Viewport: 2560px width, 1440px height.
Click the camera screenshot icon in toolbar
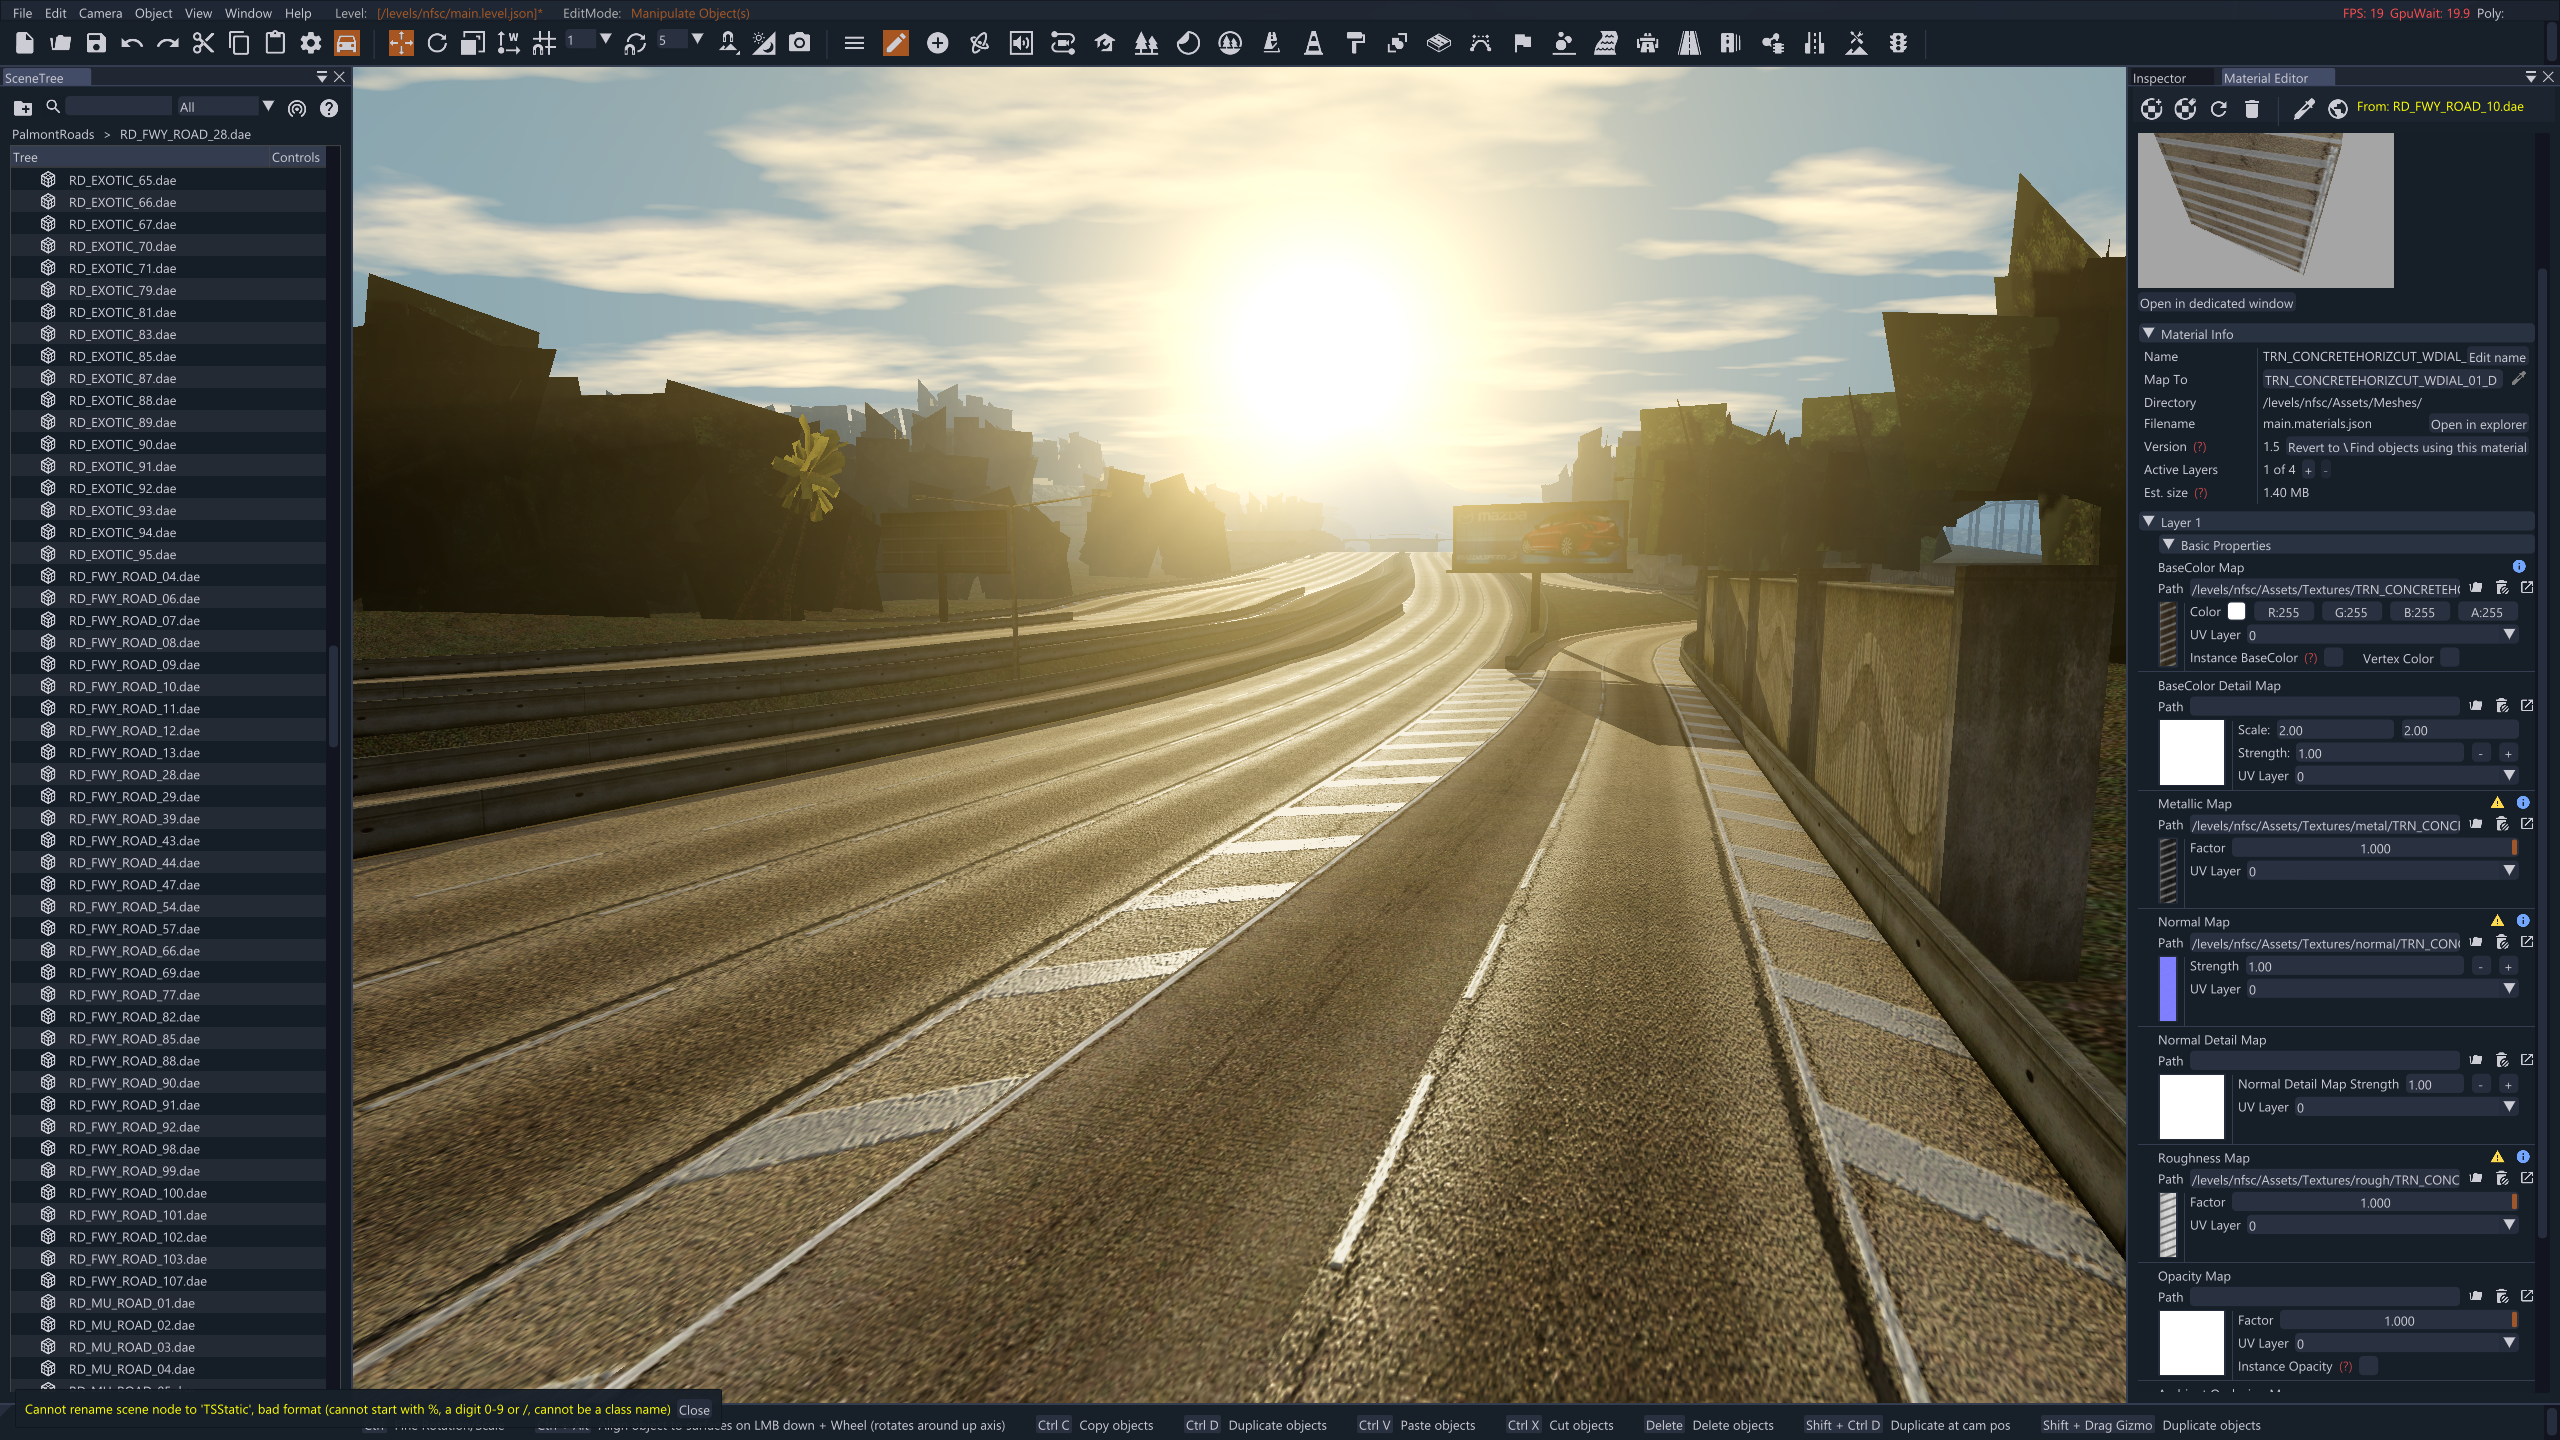click(x=799, y=43)
